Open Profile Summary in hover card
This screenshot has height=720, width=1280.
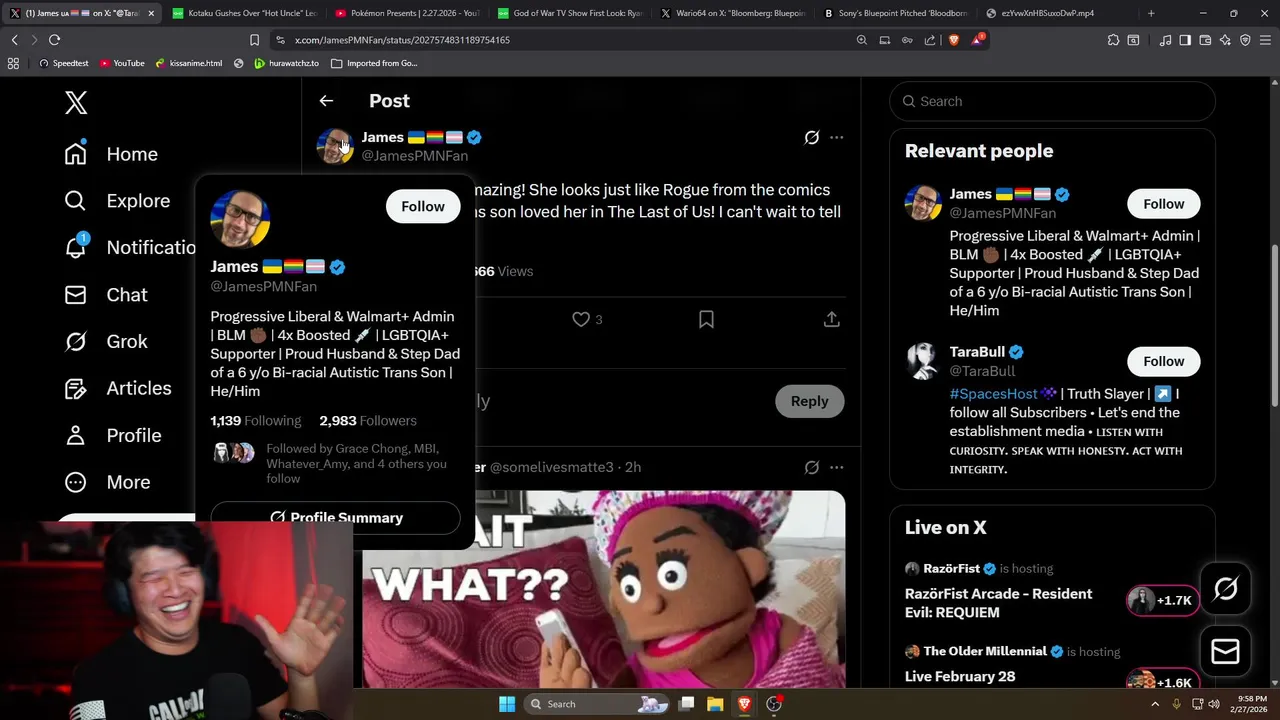tap(336, 517)
